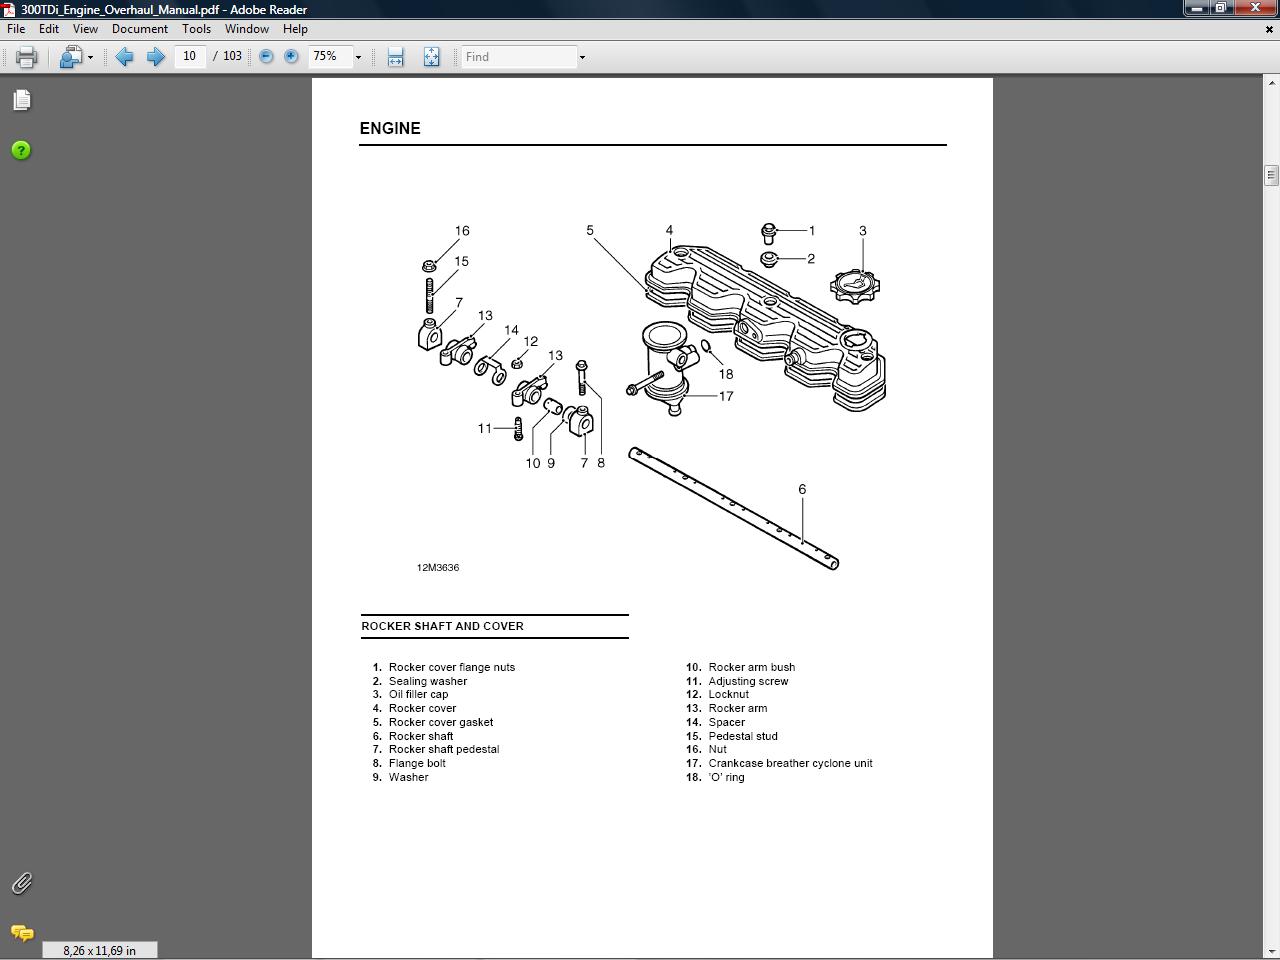The height and width of the screenshot is (960, 1280).
Task: Click the page number input field
Action: [190, 57]
